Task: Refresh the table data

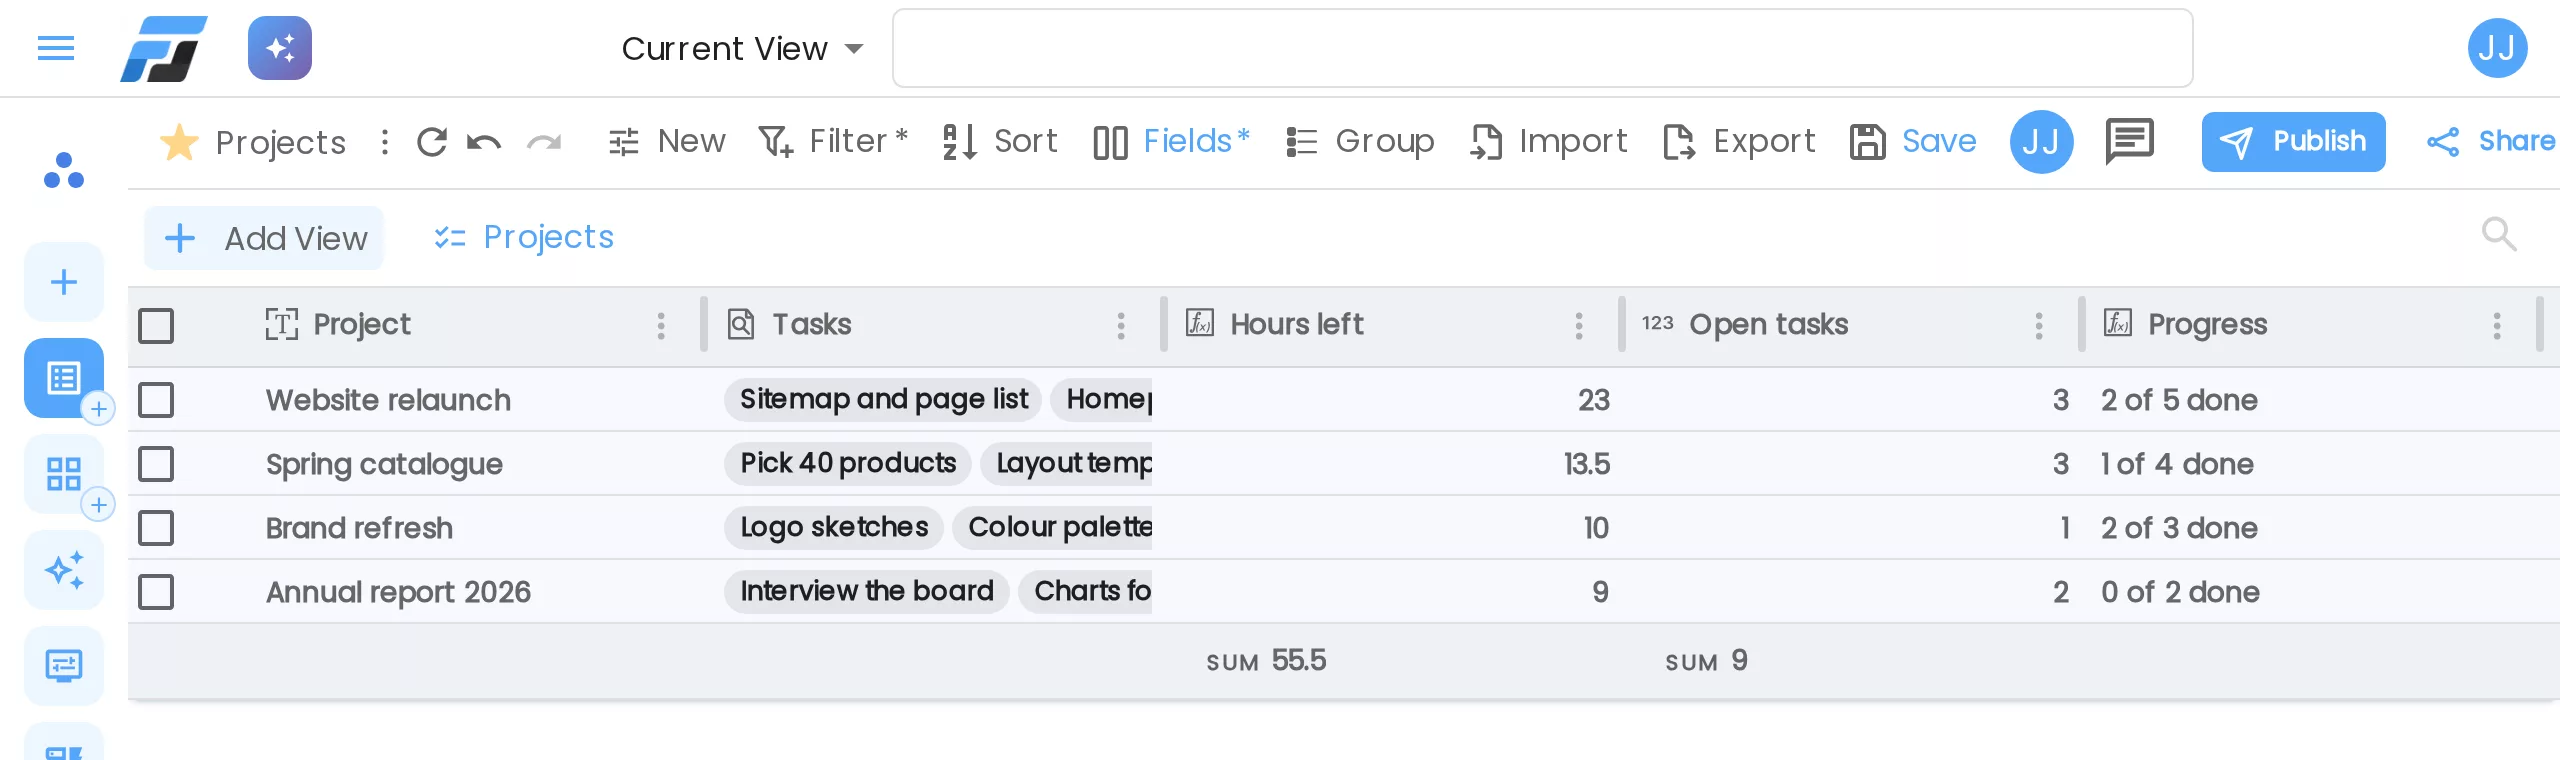Action: (432, 142)
